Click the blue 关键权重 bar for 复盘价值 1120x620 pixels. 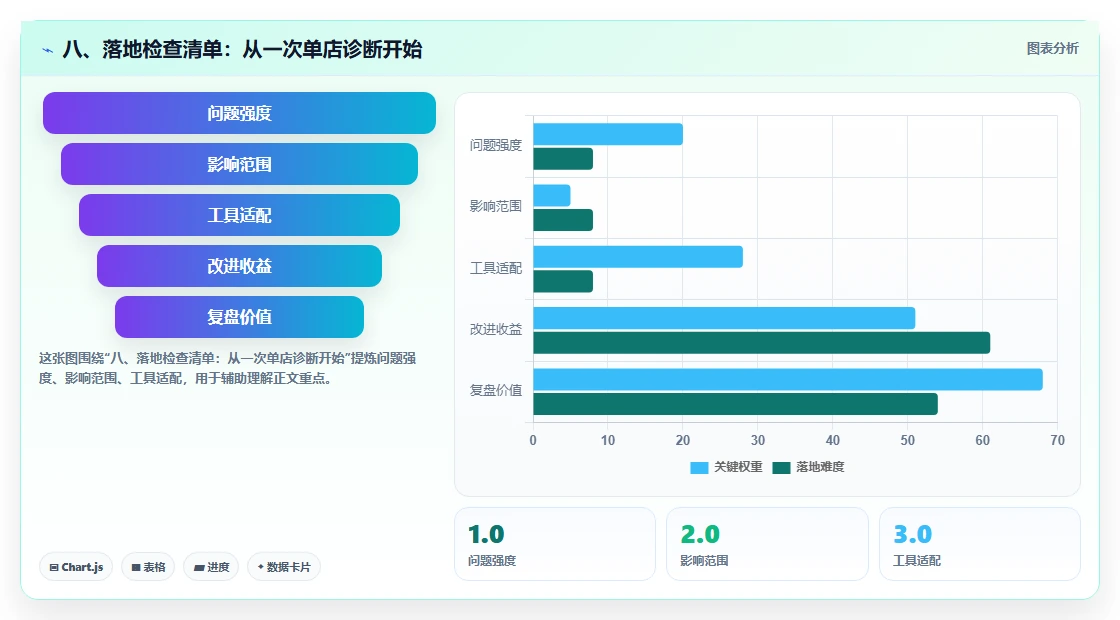[788, 379]
